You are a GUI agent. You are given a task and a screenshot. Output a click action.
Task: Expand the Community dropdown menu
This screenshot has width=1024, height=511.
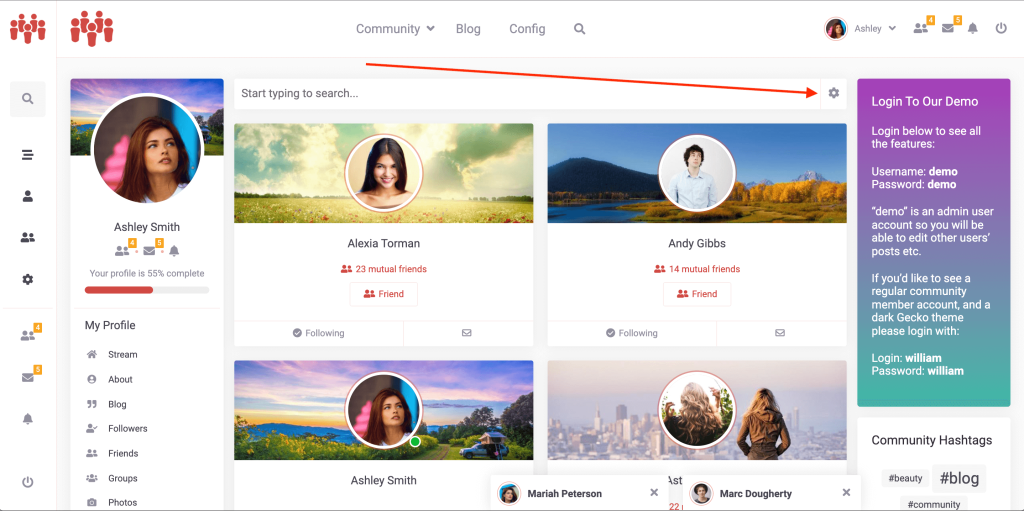point(395,29)
